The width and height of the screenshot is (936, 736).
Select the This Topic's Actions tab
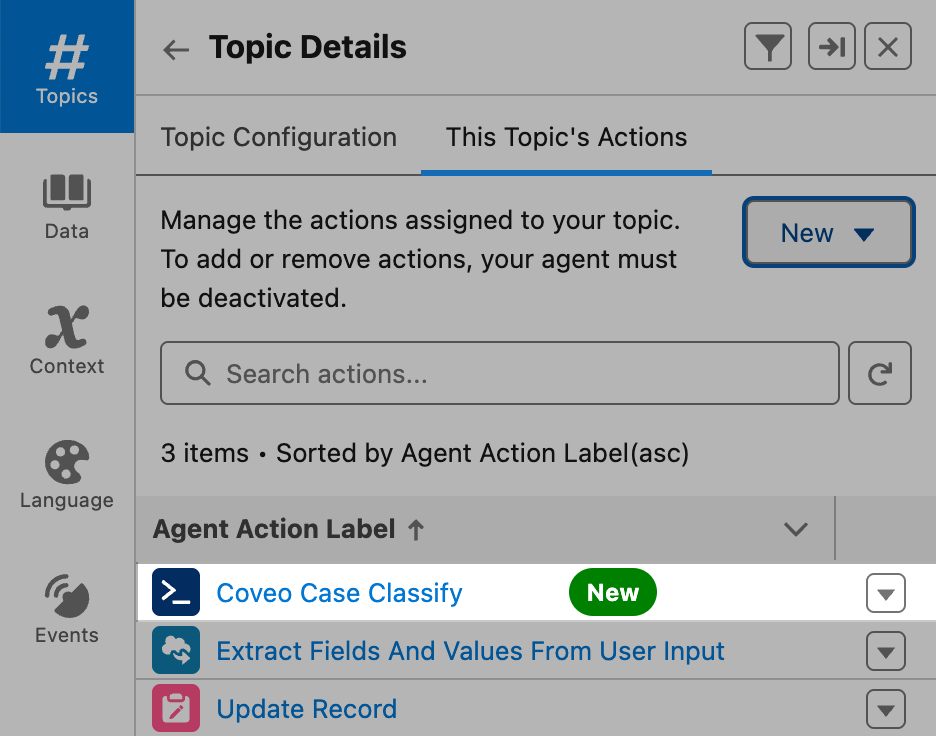click(x=566, y=137)
